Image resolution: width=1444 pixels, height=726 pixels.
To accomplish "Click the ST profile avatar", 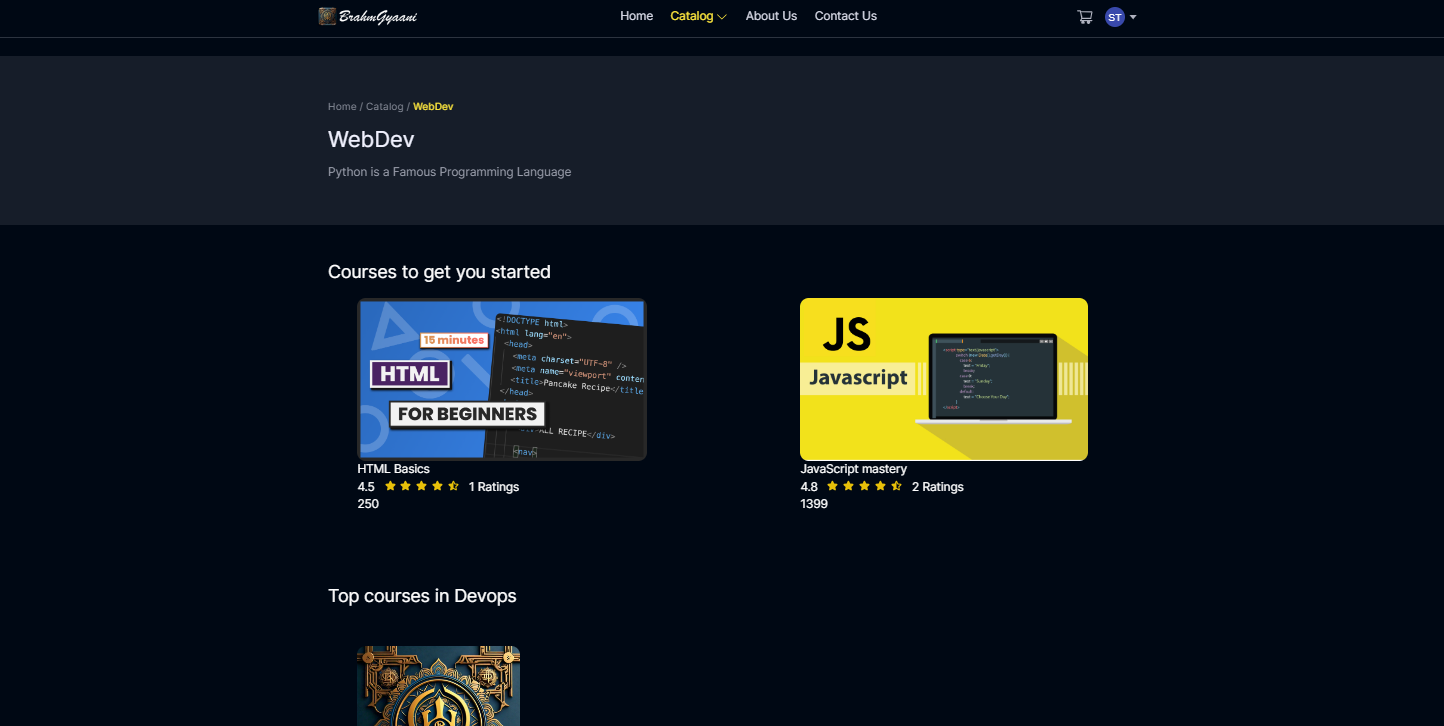I will click(1114, 17).
